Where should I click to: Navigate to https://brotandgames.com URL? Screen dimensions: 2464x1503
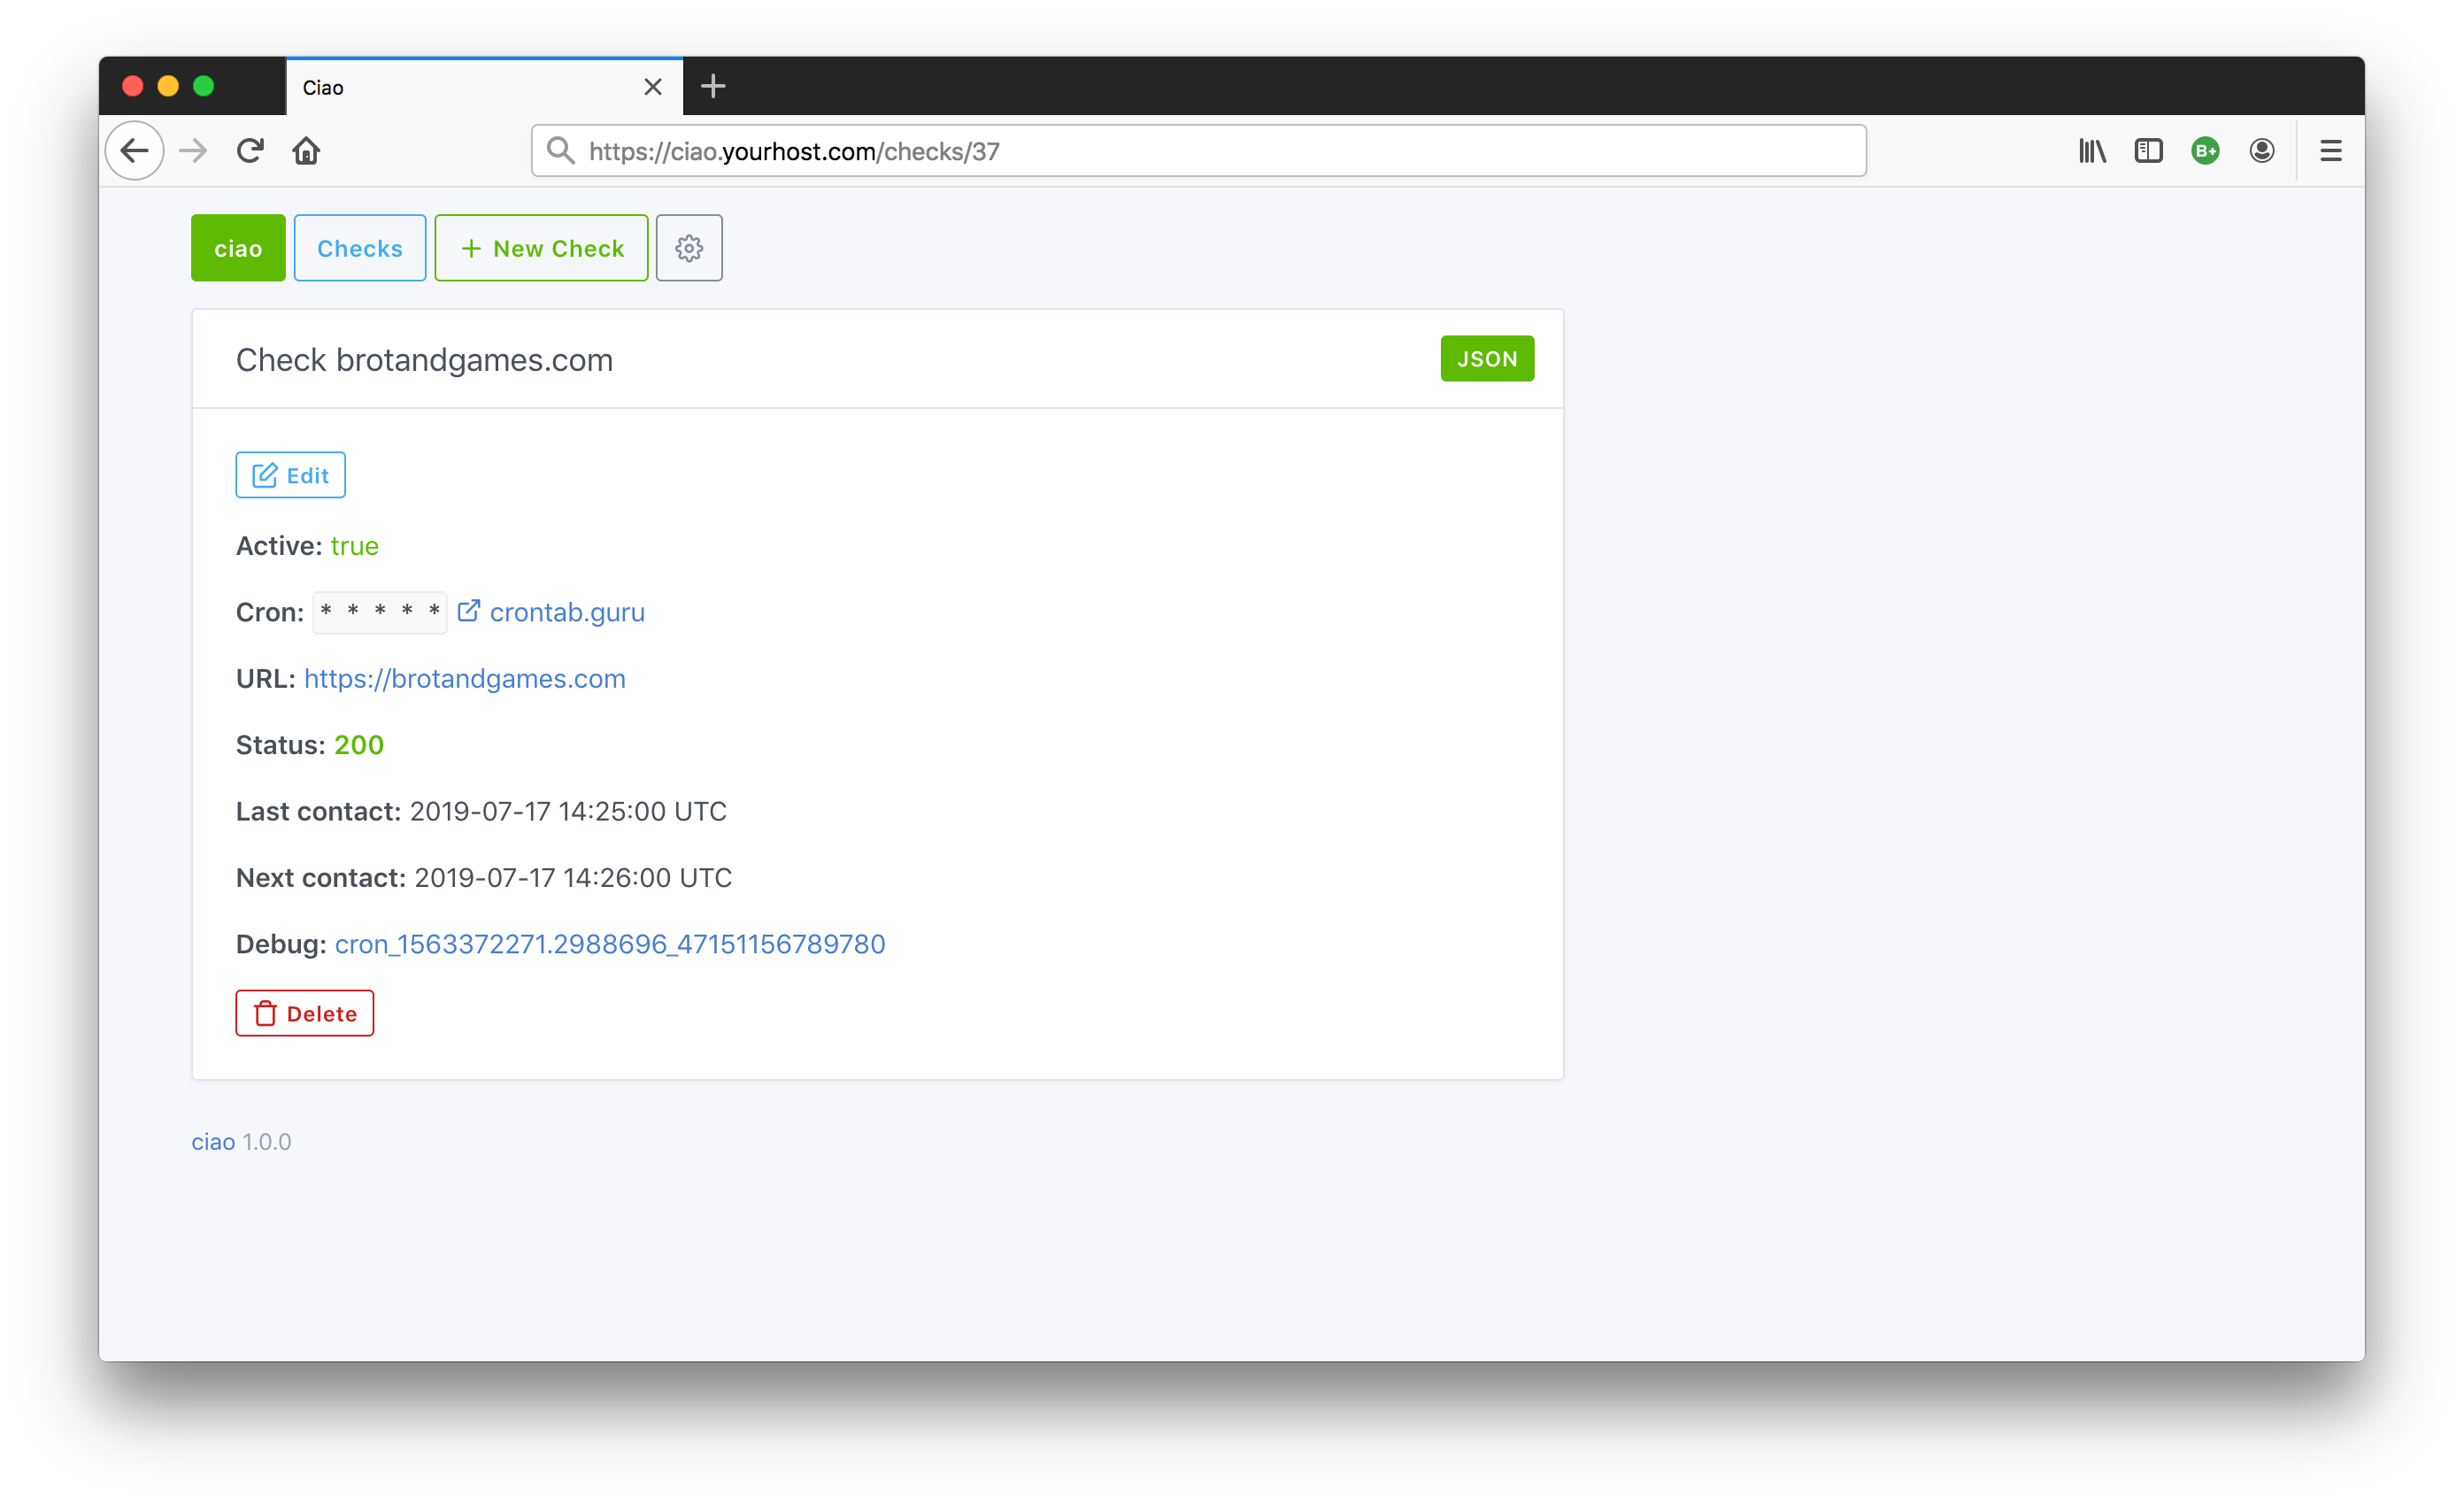pos(465,677)
